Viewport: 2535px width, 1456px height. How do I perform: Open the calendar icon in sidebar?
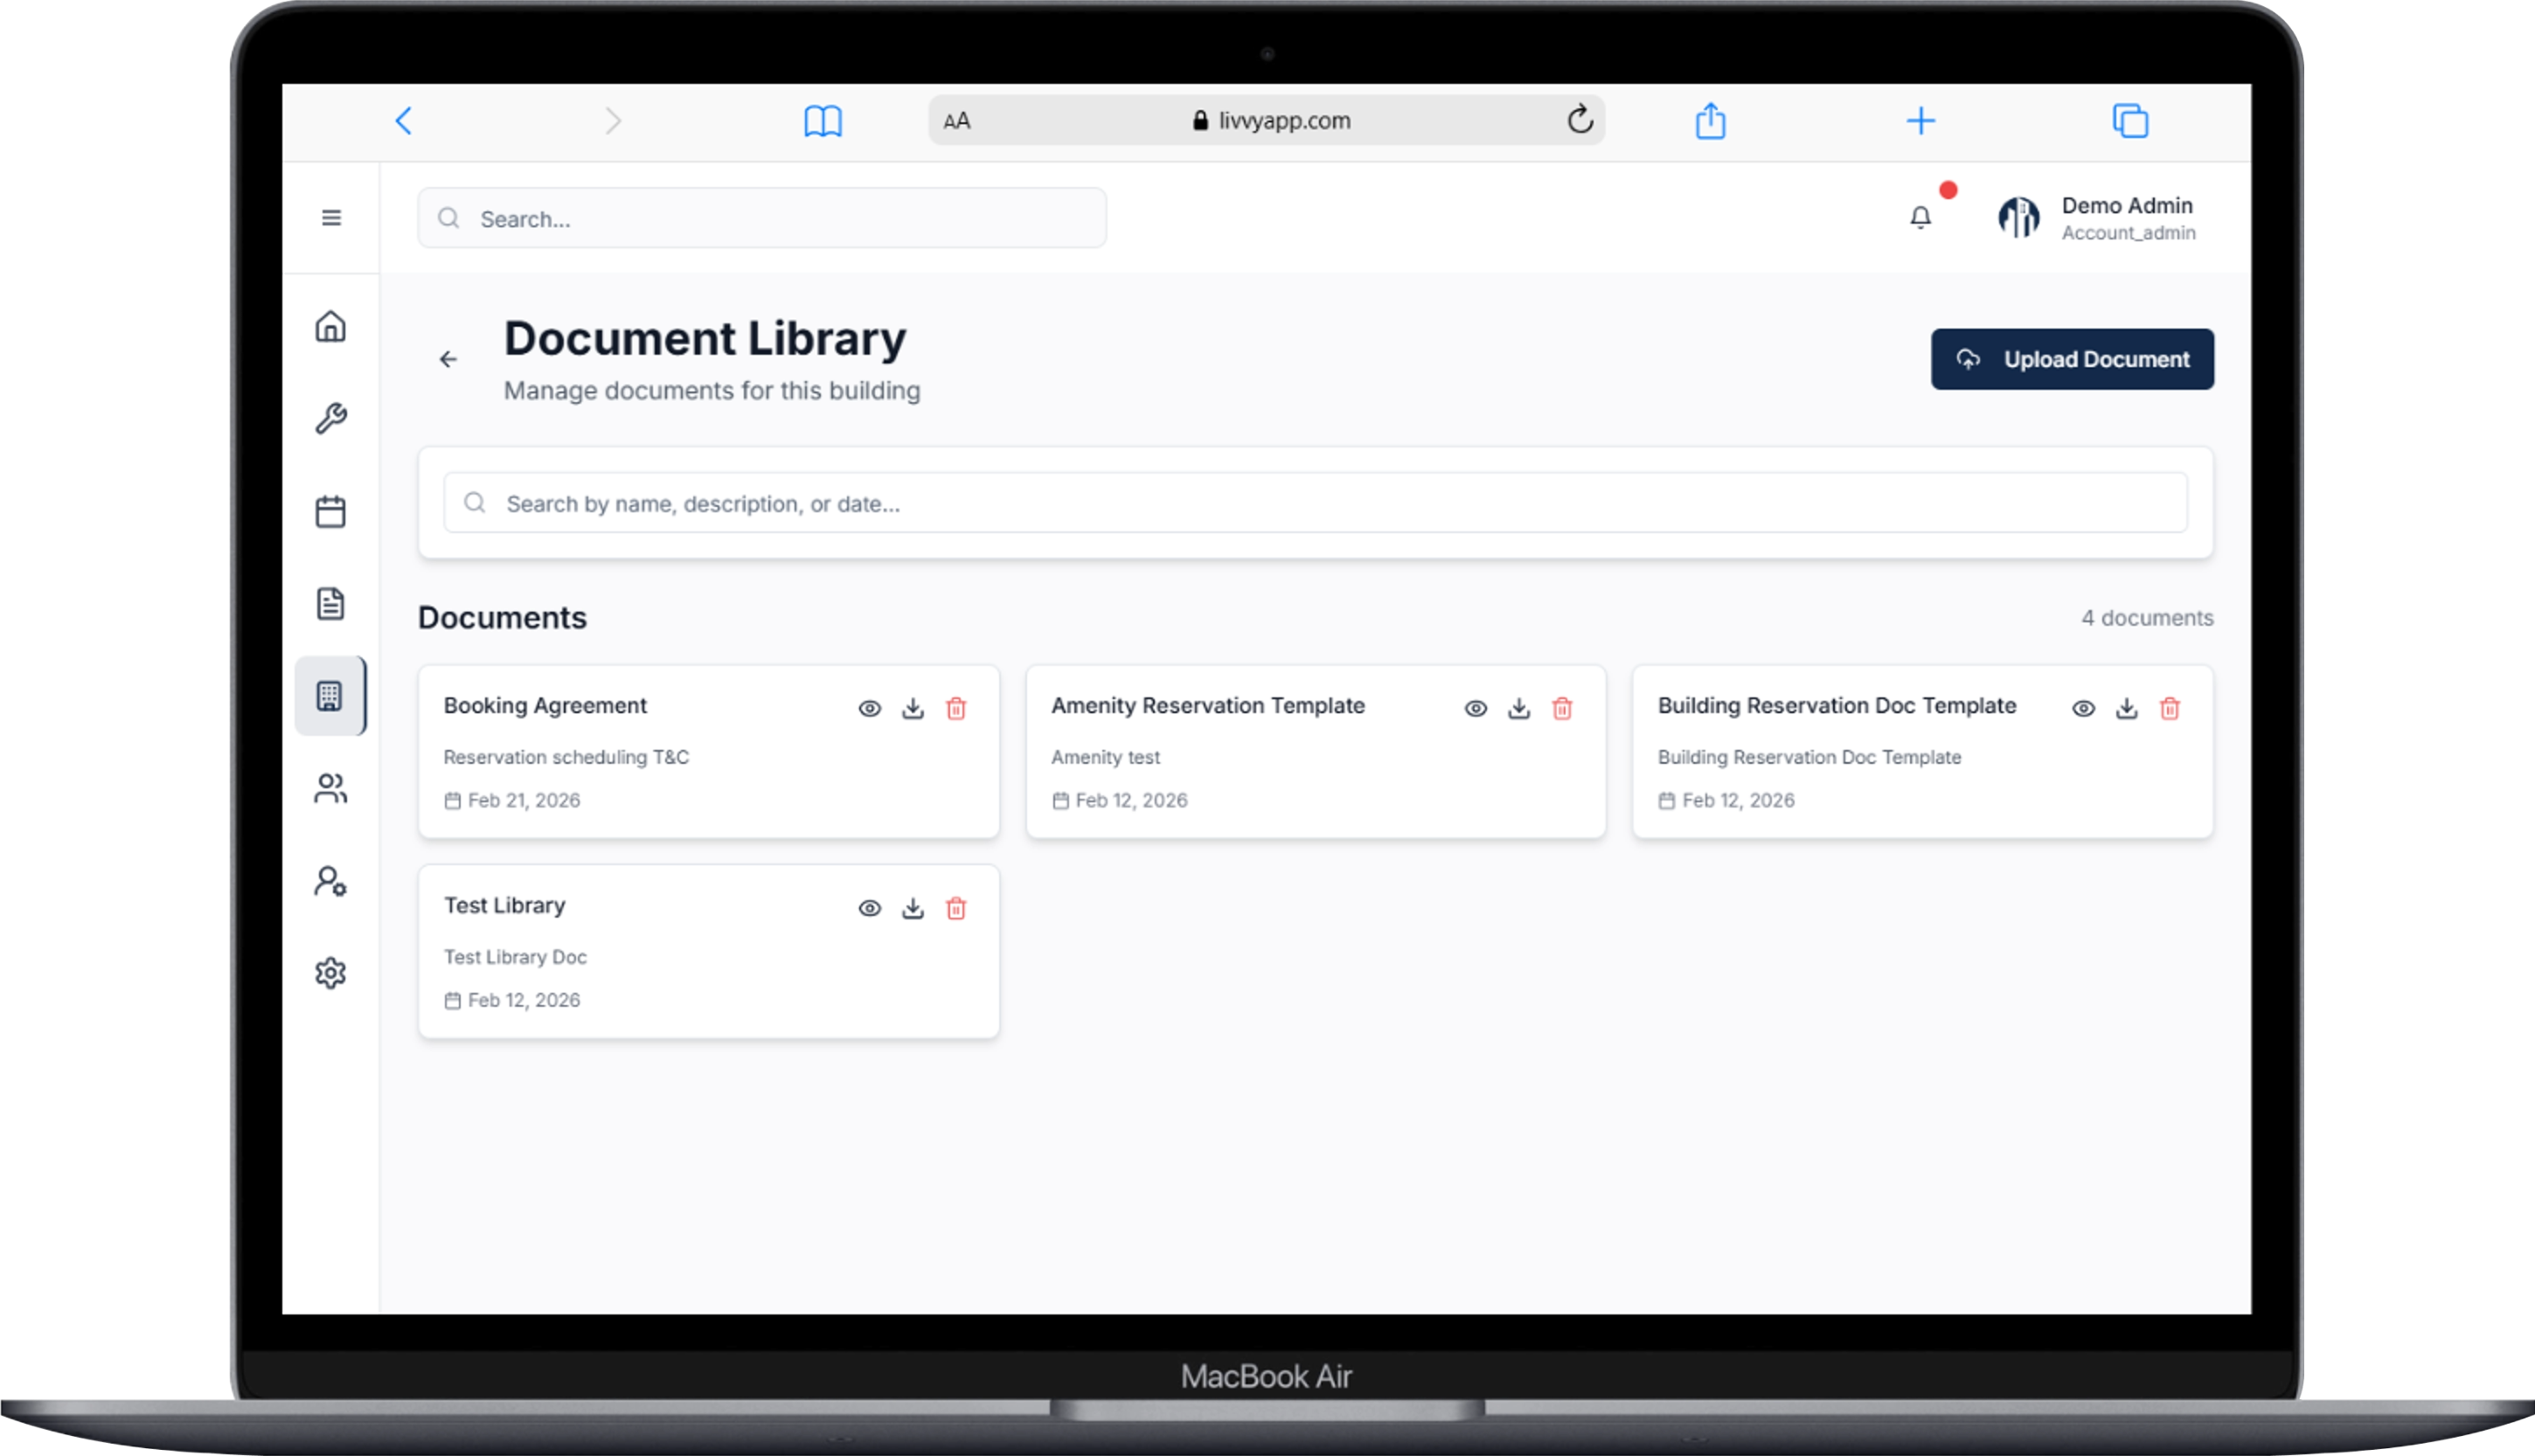tap(331, 510)
